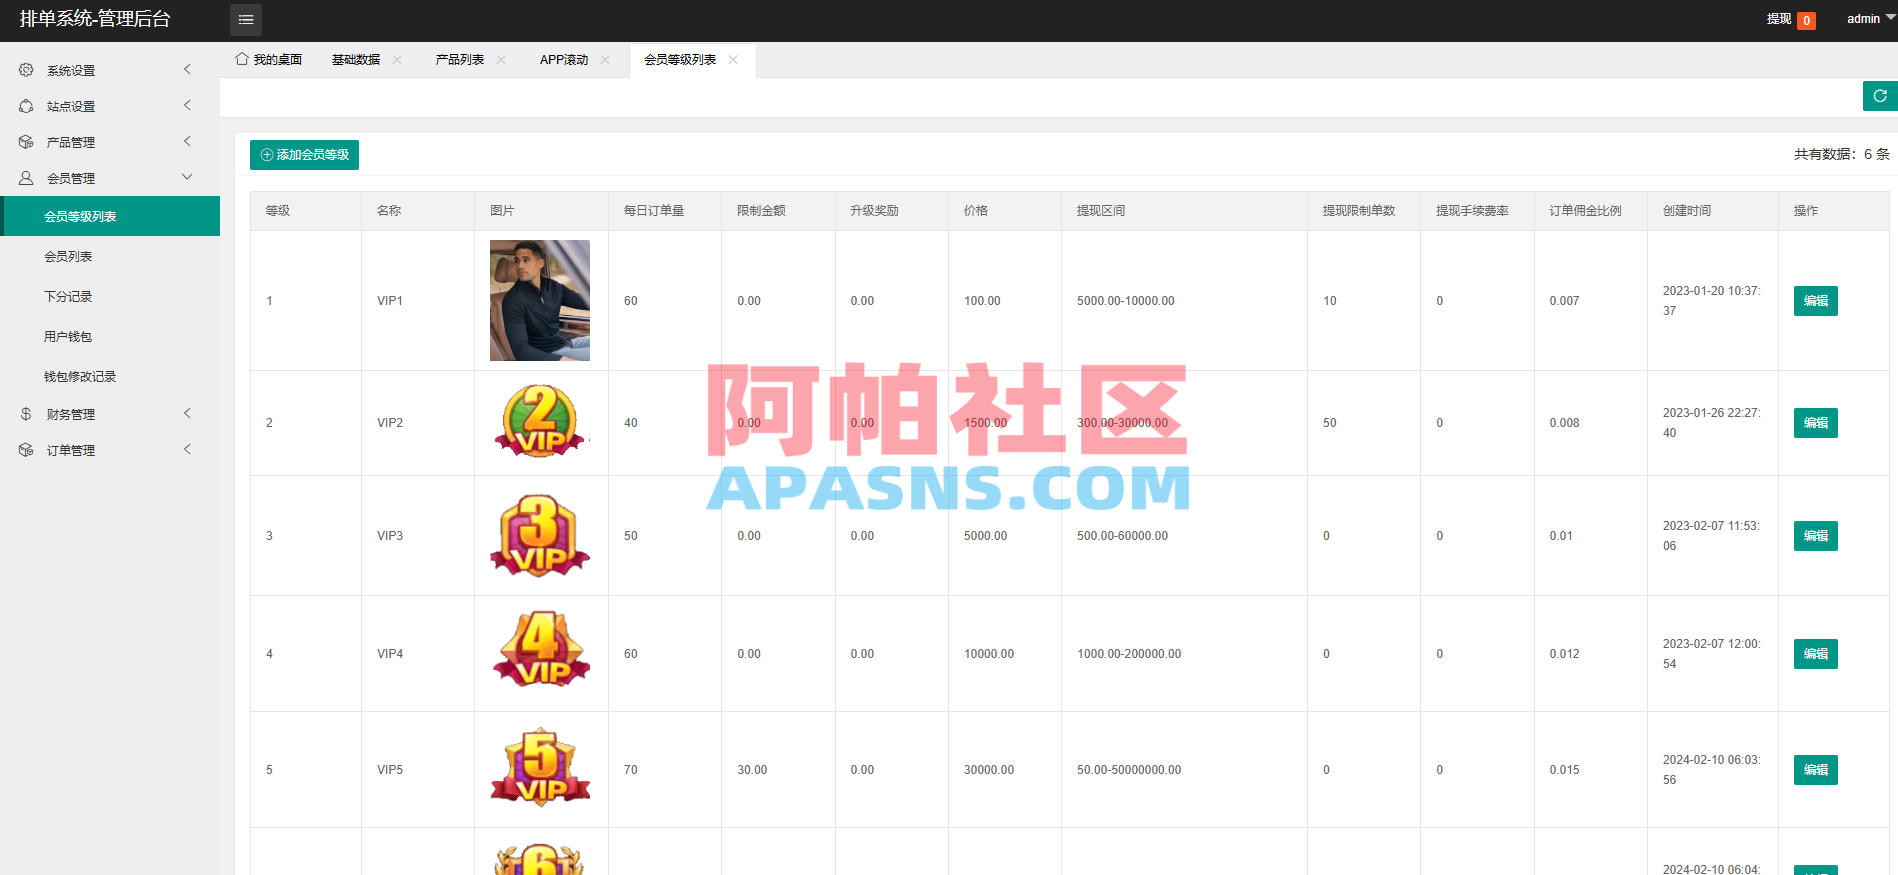Viewport: 1898px width, 875px height.
Task: Expand the 产品管理 menu chevron
Action: point(187,141)
